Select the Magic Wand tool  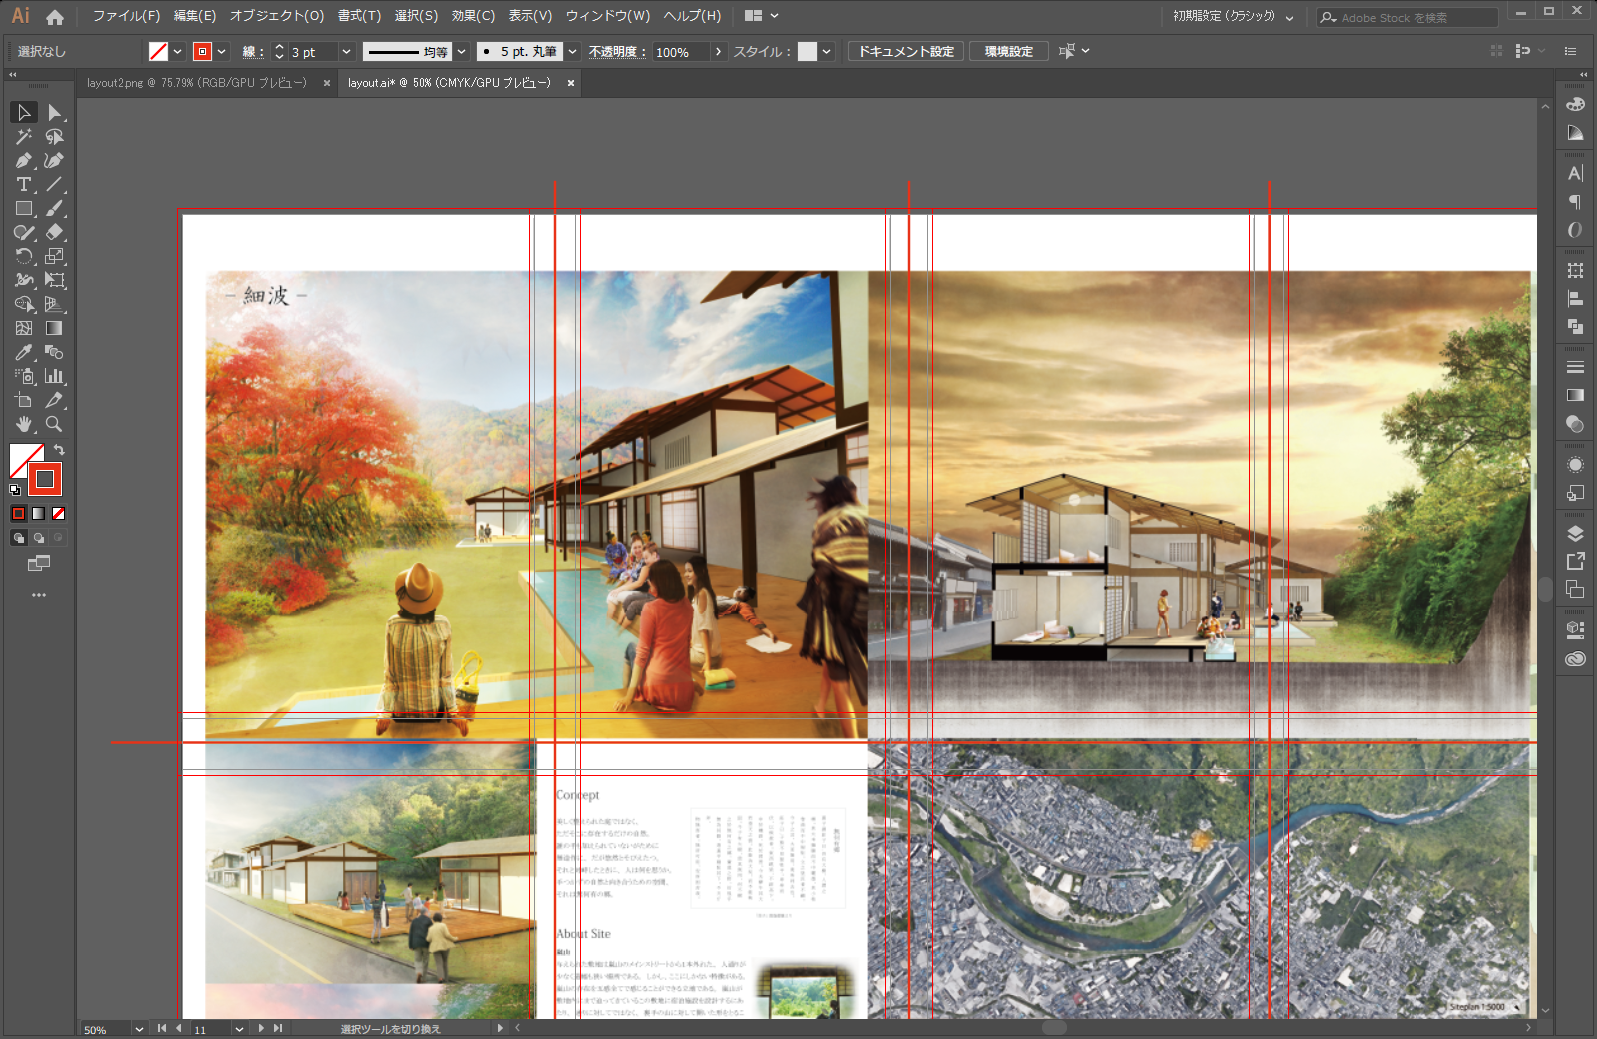point(24,137)
